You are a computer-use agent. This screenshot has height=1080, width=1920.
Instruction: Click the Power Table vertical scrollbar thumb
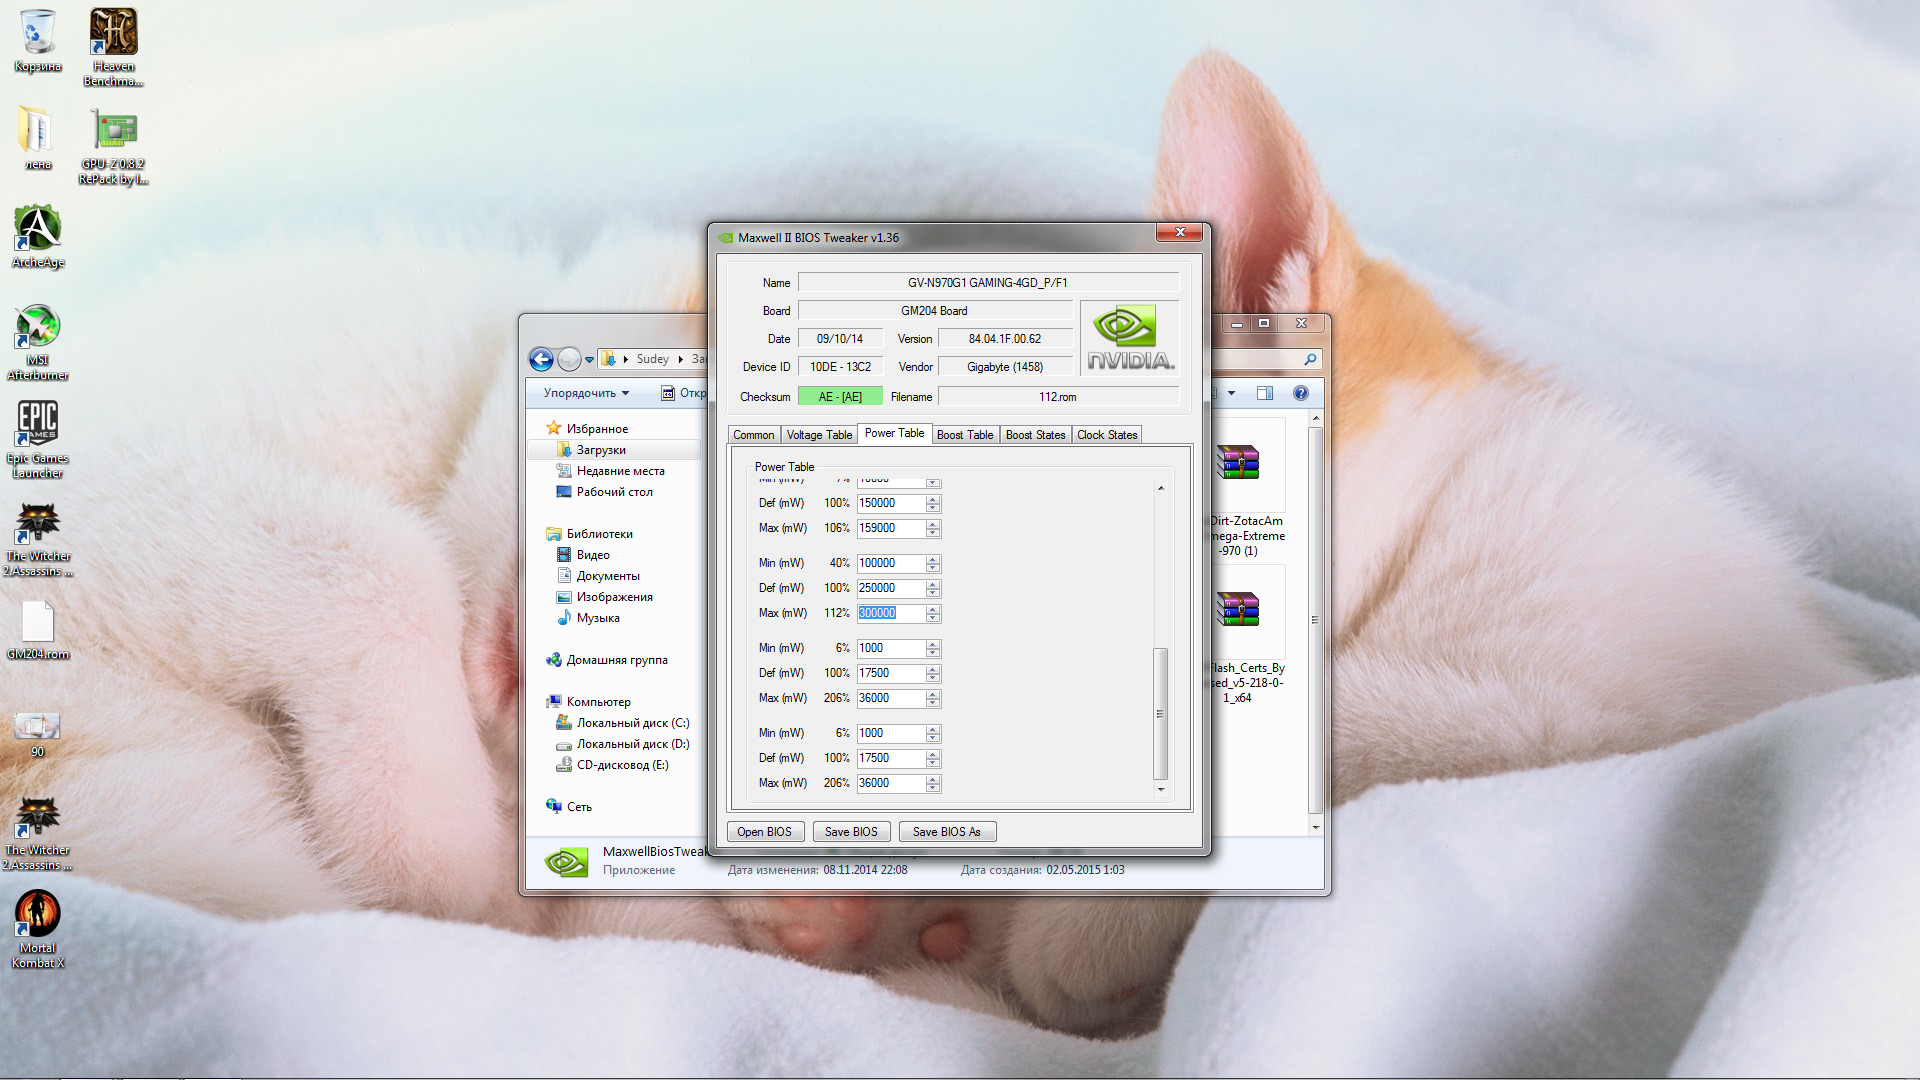click(1160, 713)
